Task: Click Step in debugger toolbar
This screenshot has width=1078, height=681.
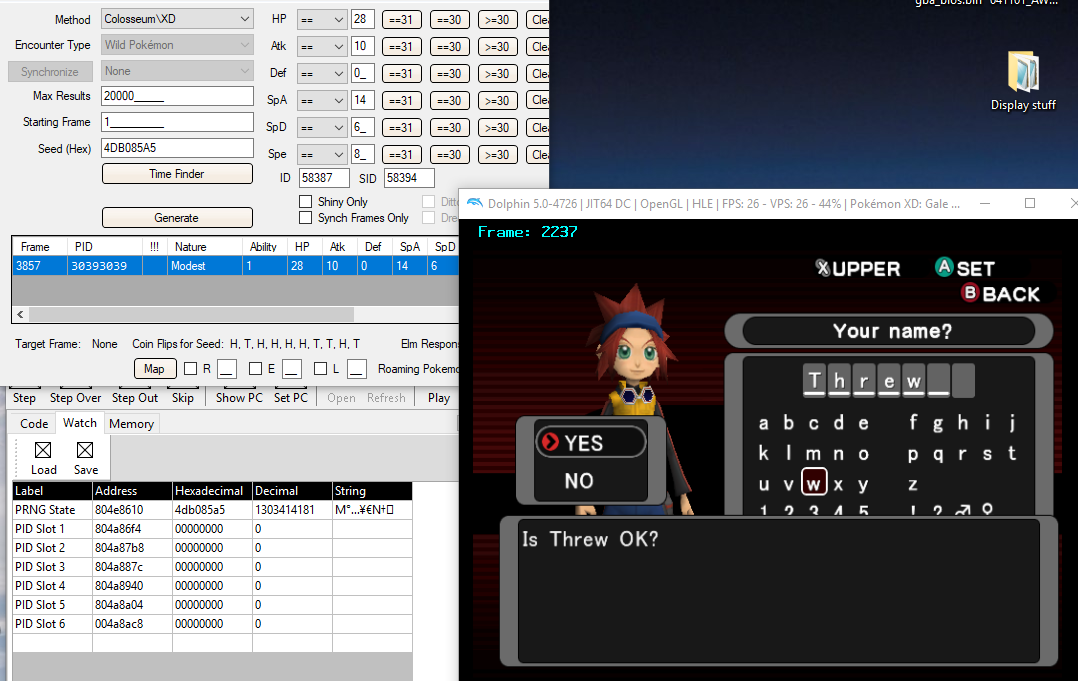Action: (x=24, y=398)
